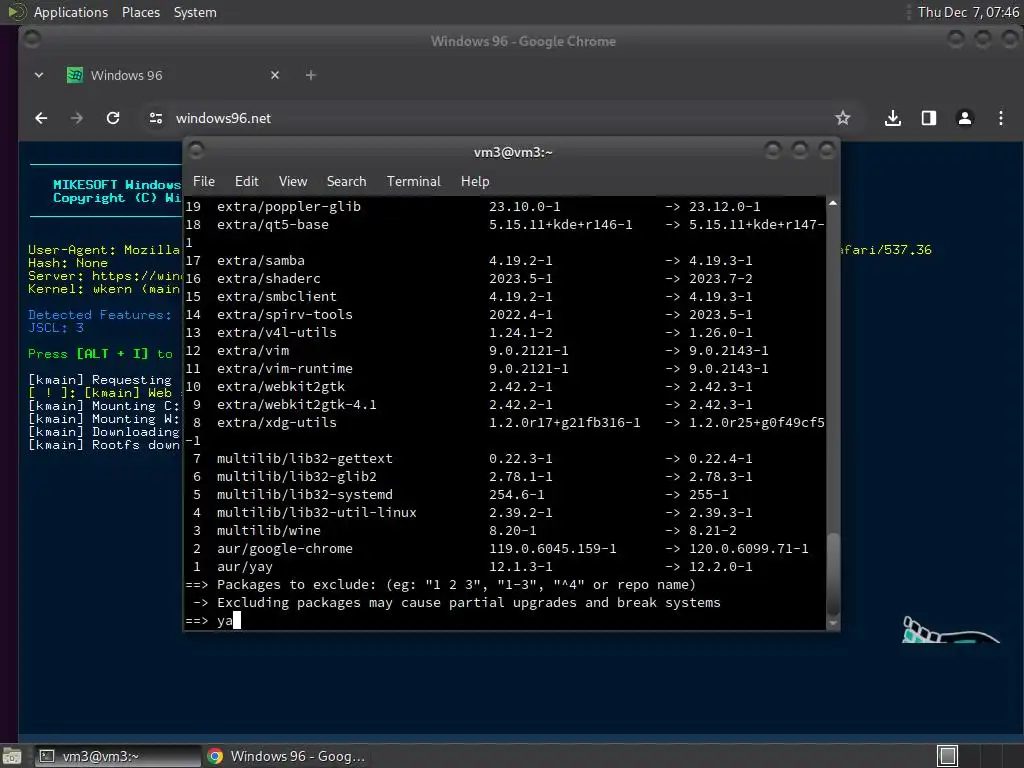Reload the windows96.net page
This screenshot has width=1024, height=768.
[113, 118]
